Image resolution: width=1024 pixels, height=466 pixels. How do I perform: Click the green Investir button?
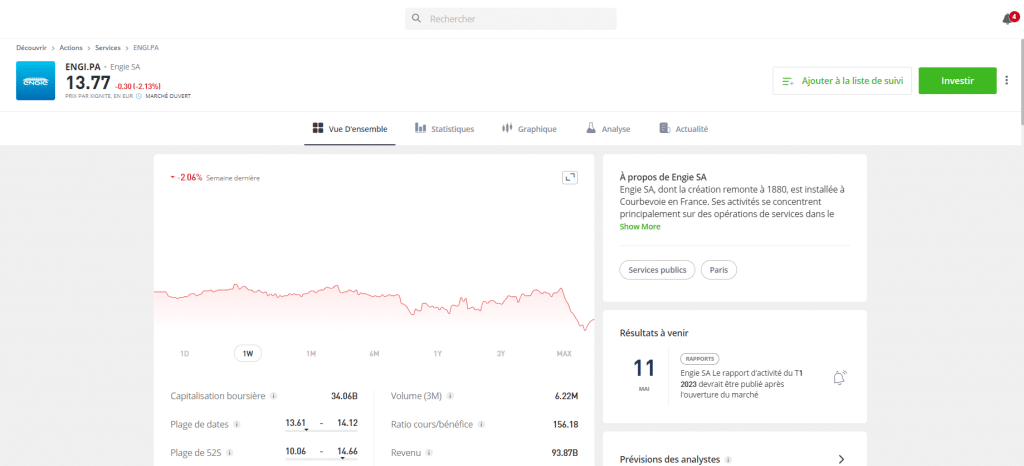tap(957, 81)
